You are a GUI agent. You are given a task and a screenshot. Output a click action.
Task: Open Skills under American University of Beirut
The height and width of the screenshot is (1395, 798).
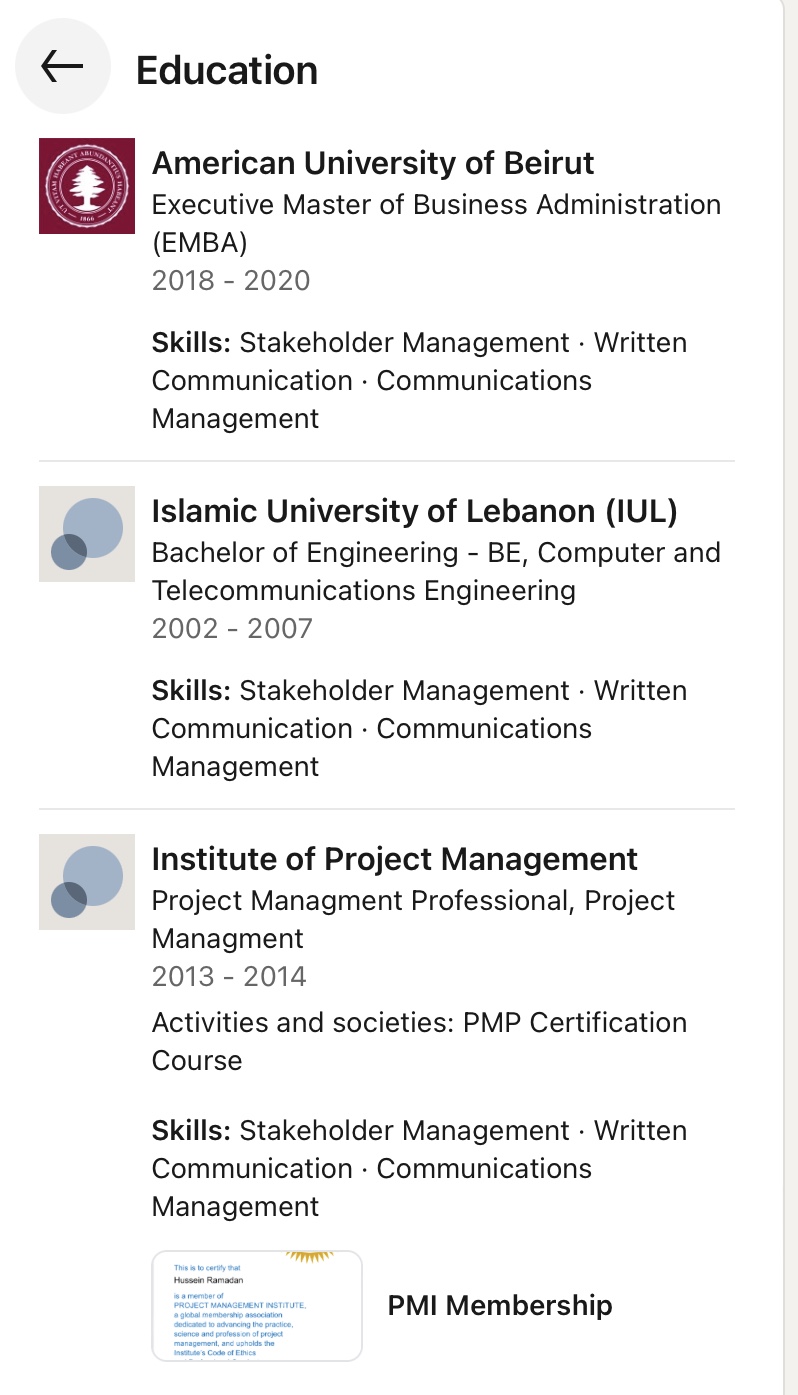coord(419,380)
